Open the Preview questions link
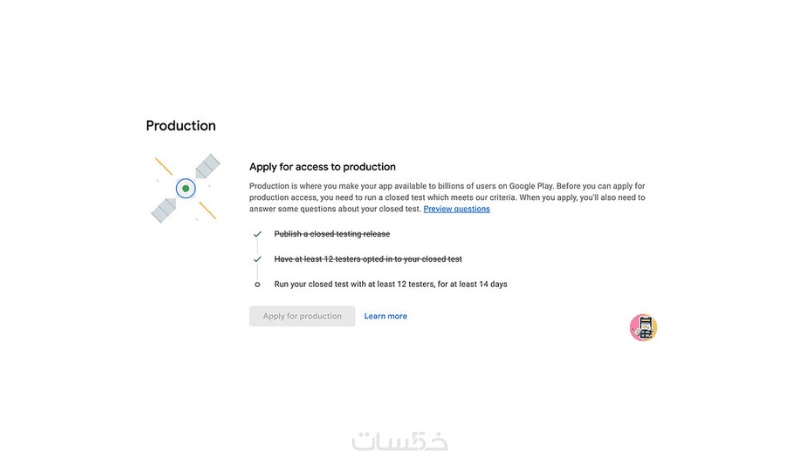The width and height of the screenshot is (800, 460). point(457,209)
